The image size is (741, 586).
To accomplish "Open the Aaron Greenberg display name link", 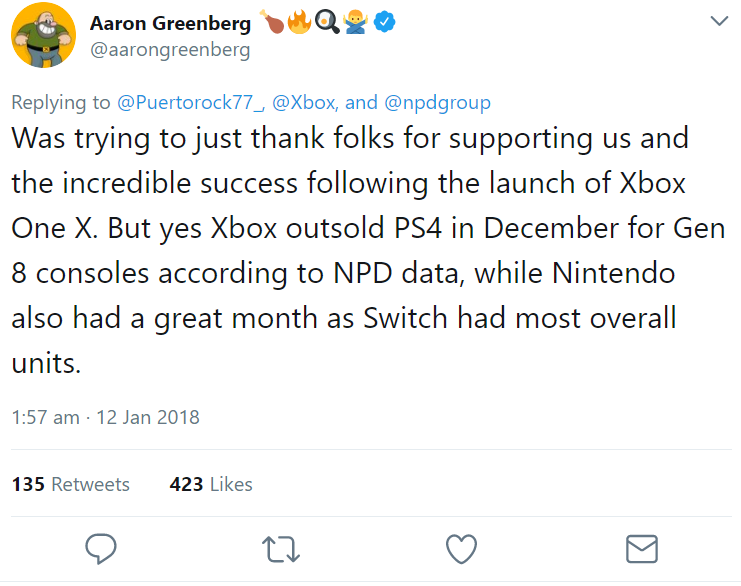I will click(171, 23).
